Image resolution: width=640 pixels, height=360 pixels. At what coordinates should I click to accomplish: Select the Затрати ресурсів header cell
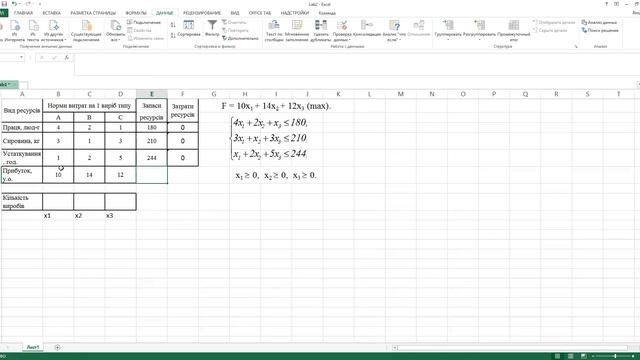coord(182,110)
